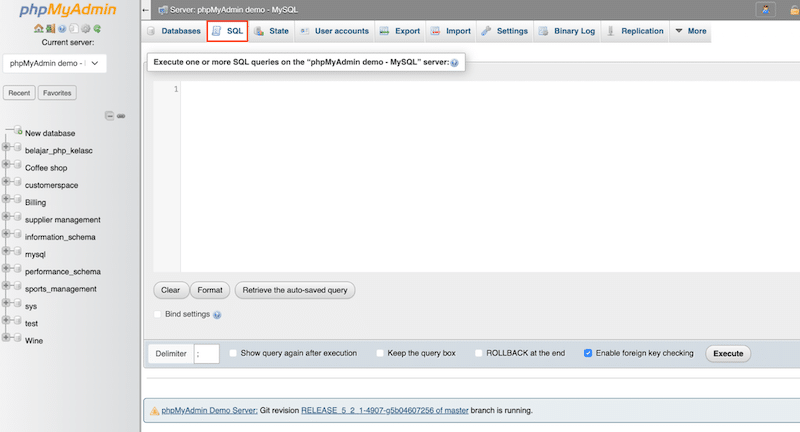The width and height of the screenshot is (800, 432).
Task: Toggle the link with main panel chain icon
Action: tap(121, 116)
